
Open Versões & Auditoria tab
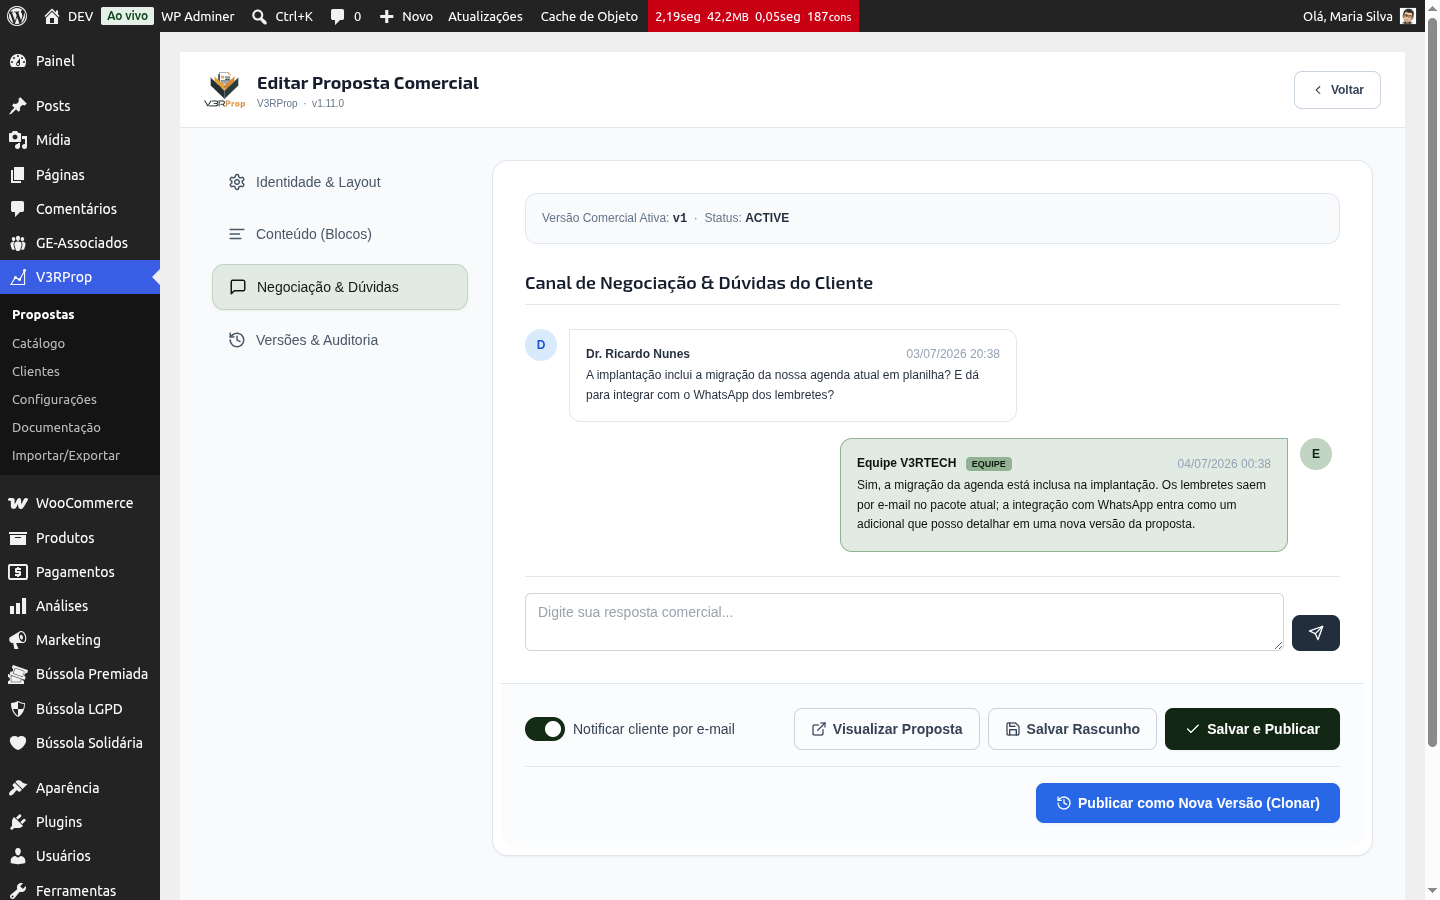click(x=340, y=340)
